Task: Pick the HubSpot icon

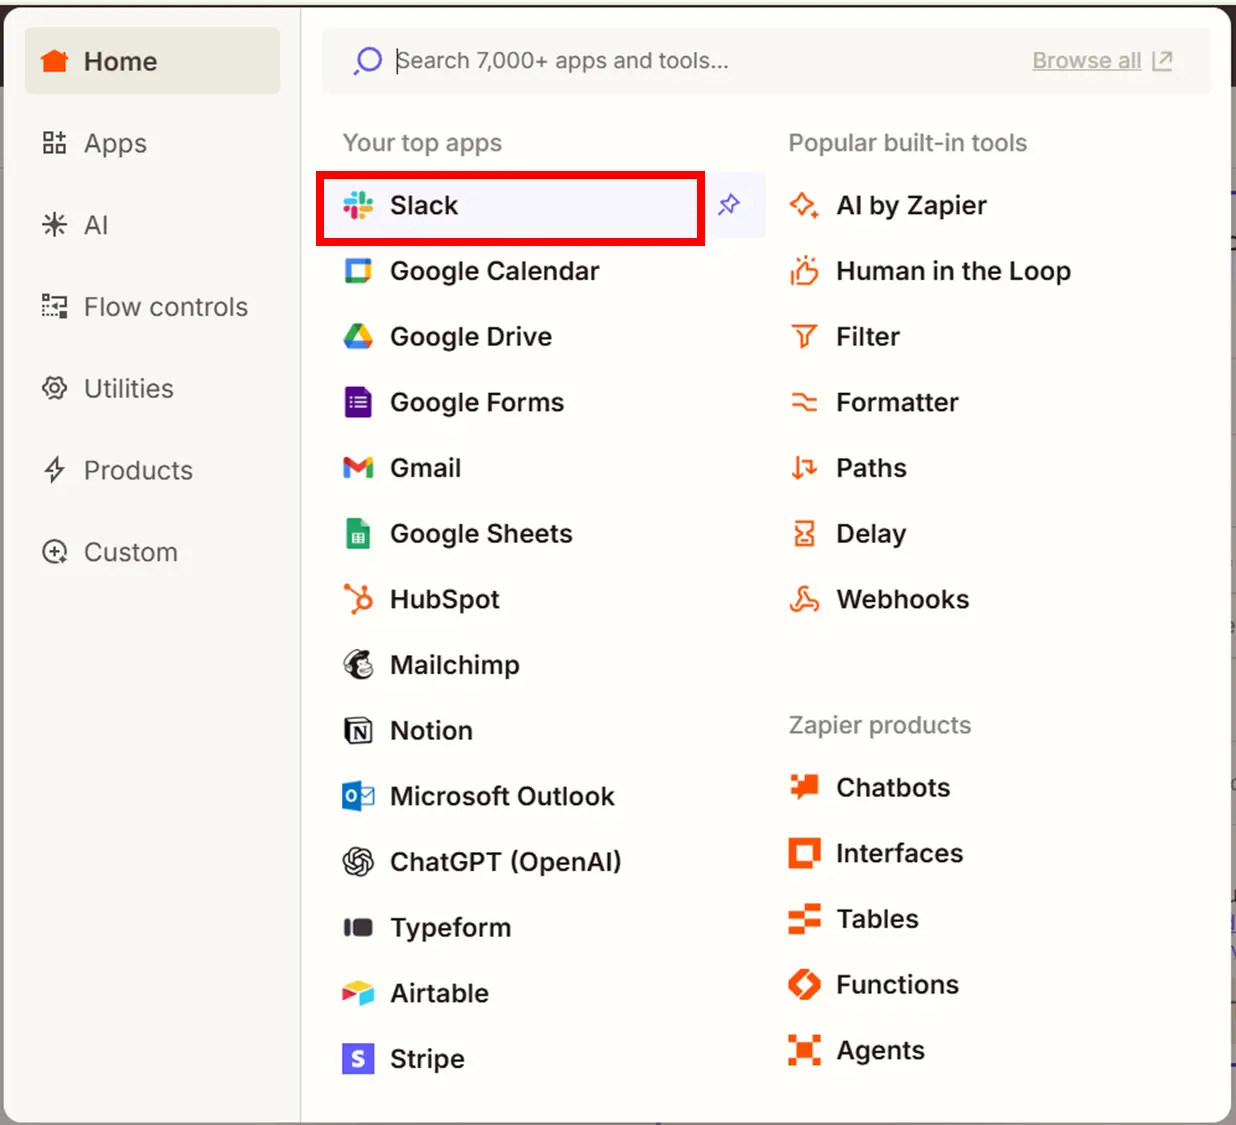Action: [x=358, y=599]
